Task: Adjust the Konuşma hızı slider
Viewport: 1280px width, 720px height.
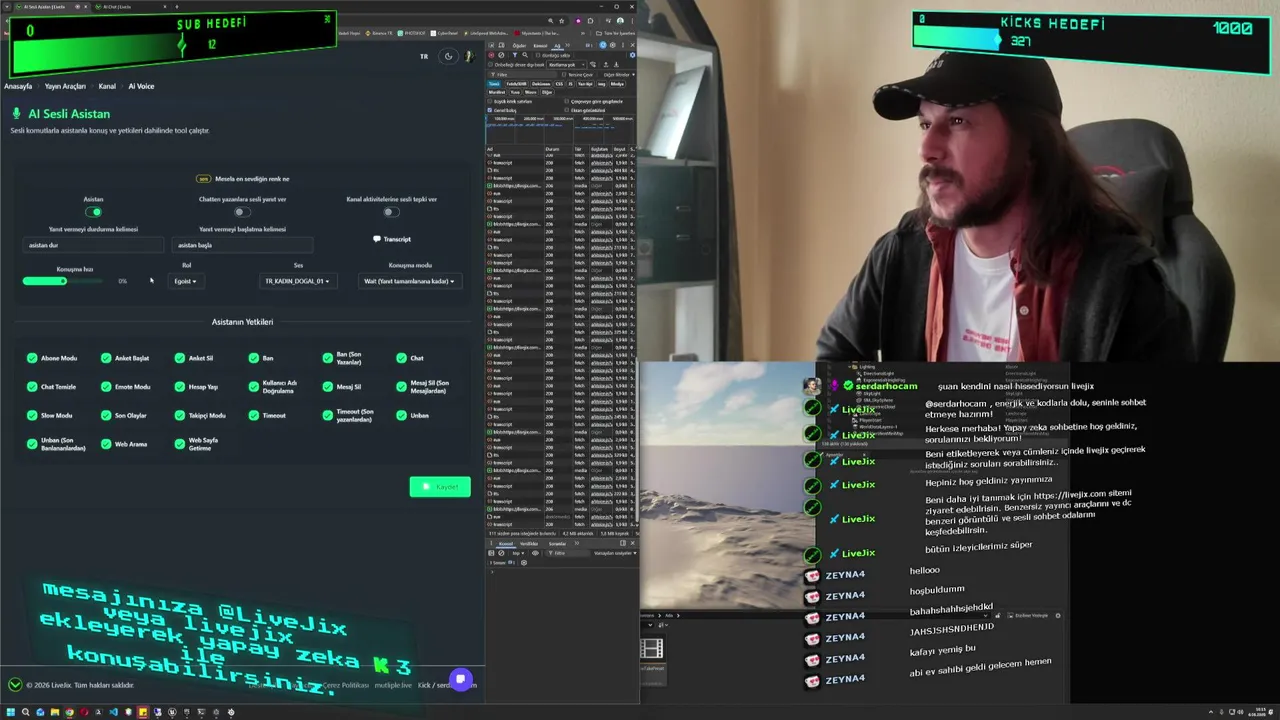Action: point(62,281)
